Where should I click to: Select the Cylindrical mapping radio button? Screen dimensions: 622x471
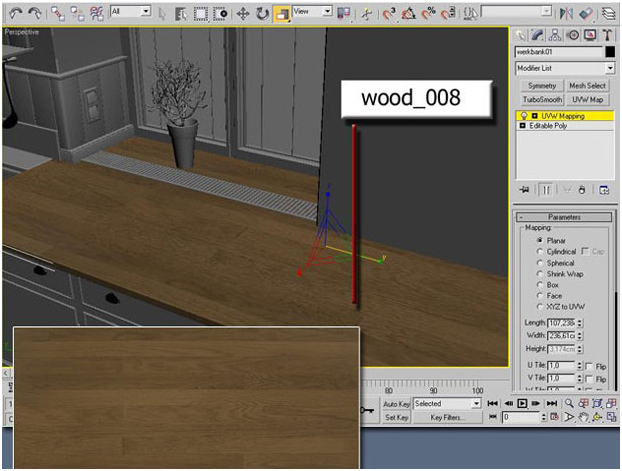click(x=540, y=252)
